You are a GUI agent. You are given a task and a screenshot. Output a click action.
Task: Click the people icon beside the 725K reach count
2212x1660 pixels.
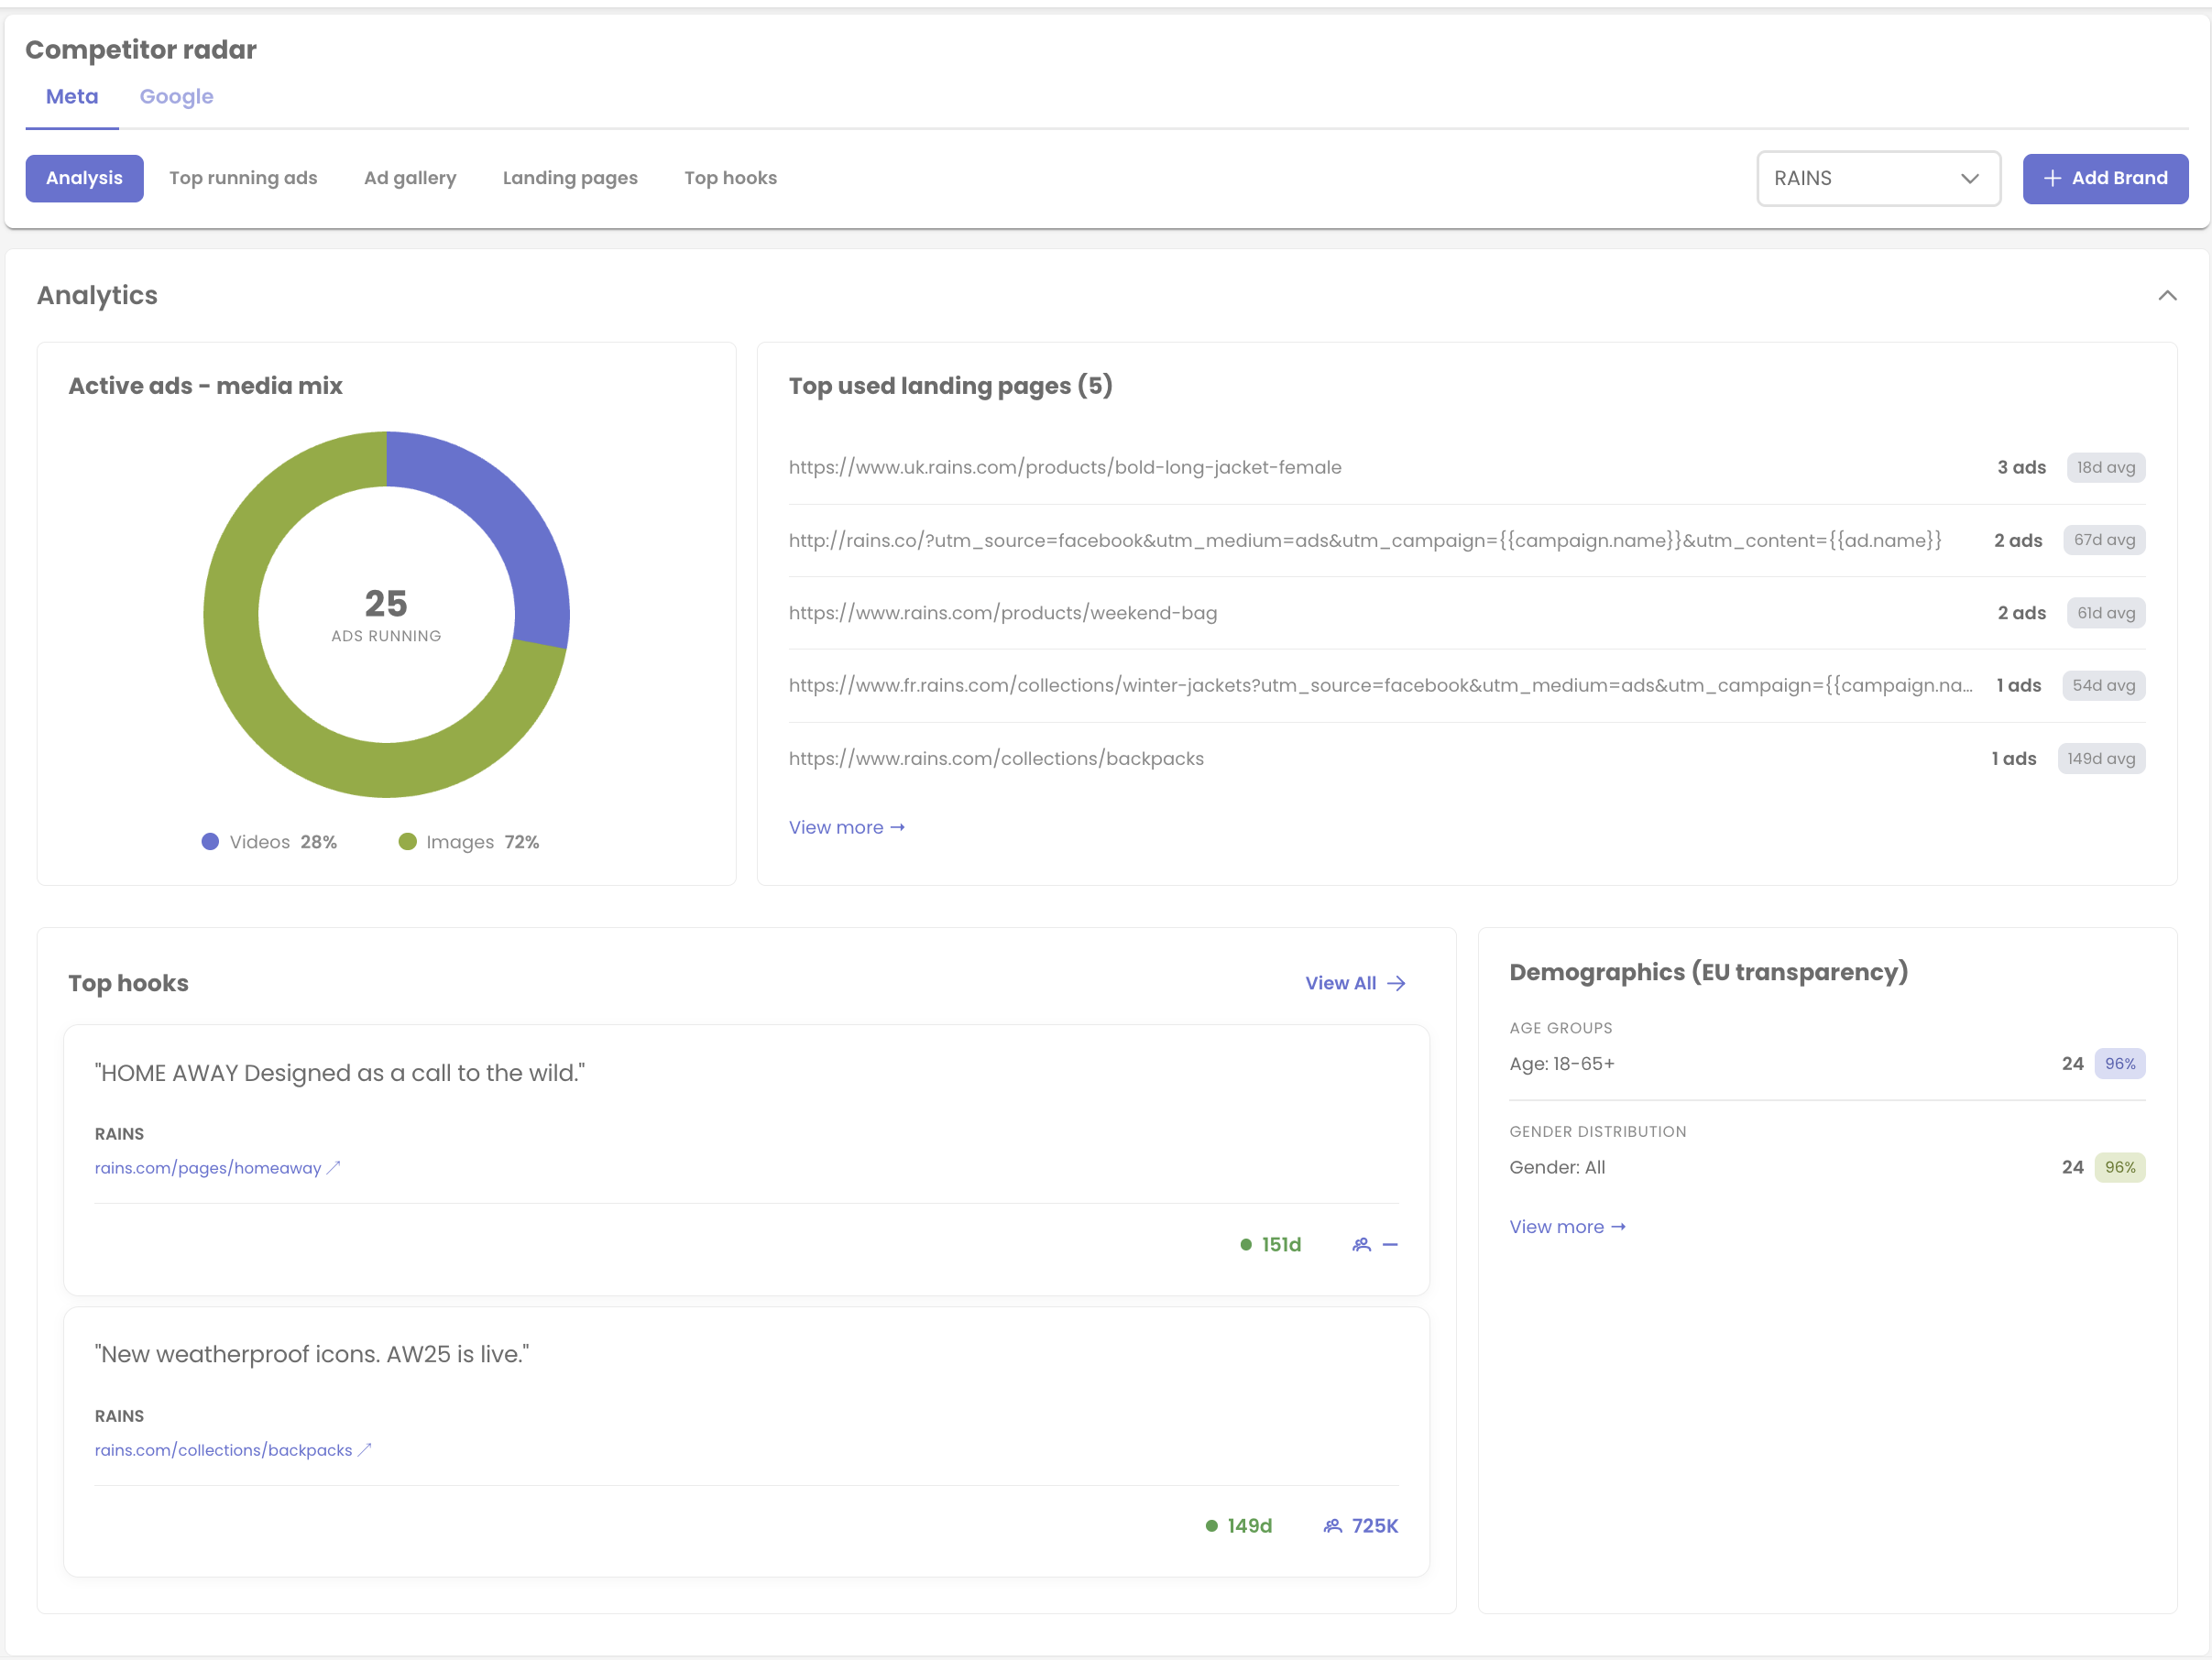pyautogui.click(x=1332, y=1526)
